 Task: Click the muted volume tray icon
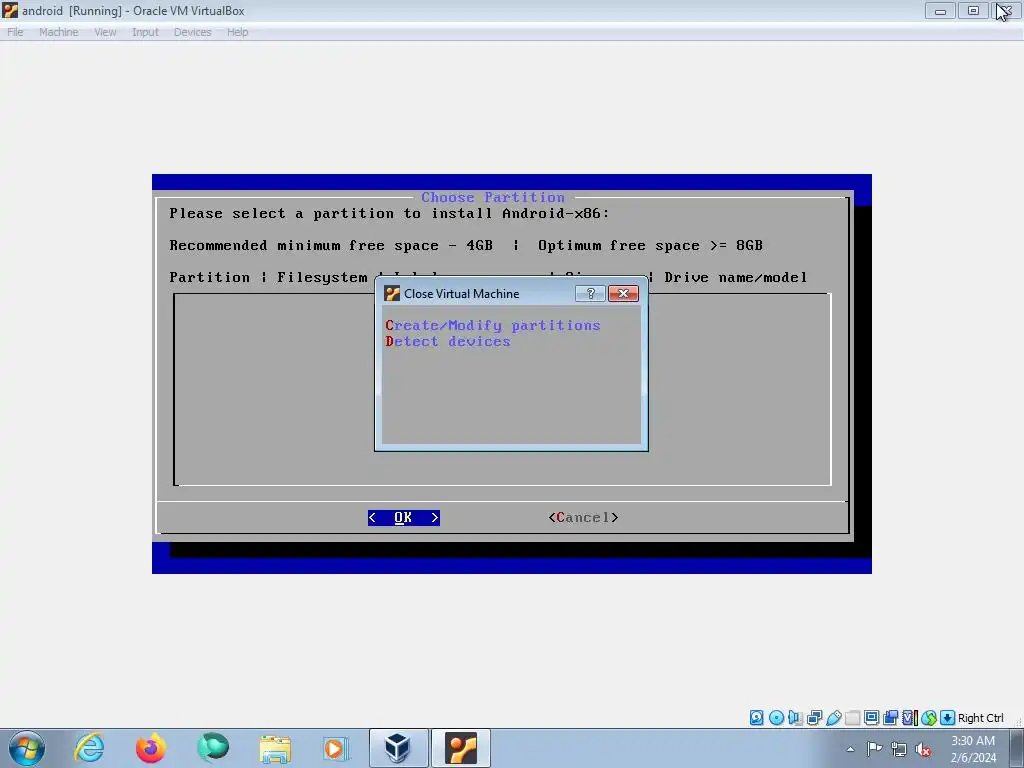pyautogui.click(x=923, y=749)
